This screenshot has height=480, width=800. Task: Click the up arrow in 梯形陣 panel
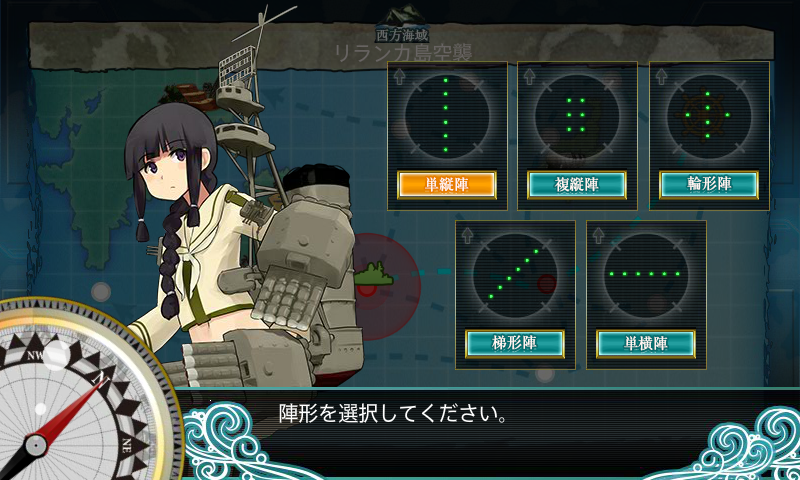[x=467, y=236]
